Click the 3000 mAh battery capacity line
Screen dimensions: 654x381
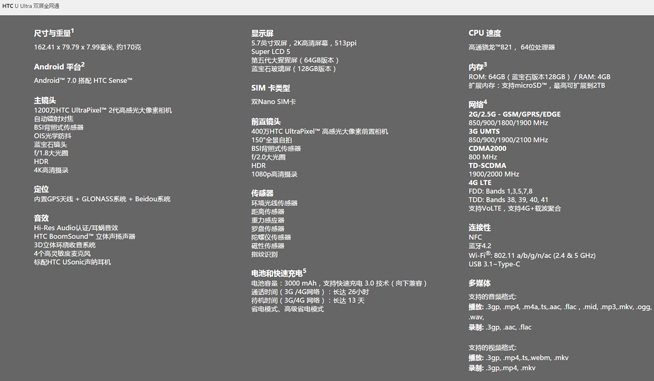(339, 283)
